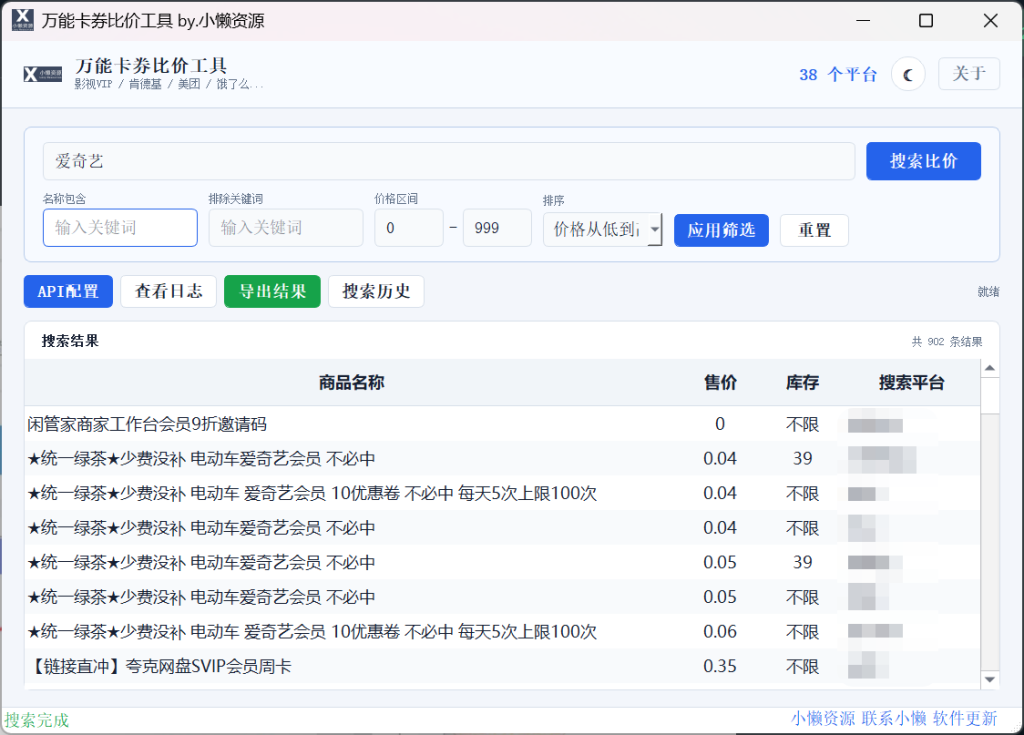Click the 38 个平台 platform count
Viewport: 1024px width, 735px height.
pos(838,74)
